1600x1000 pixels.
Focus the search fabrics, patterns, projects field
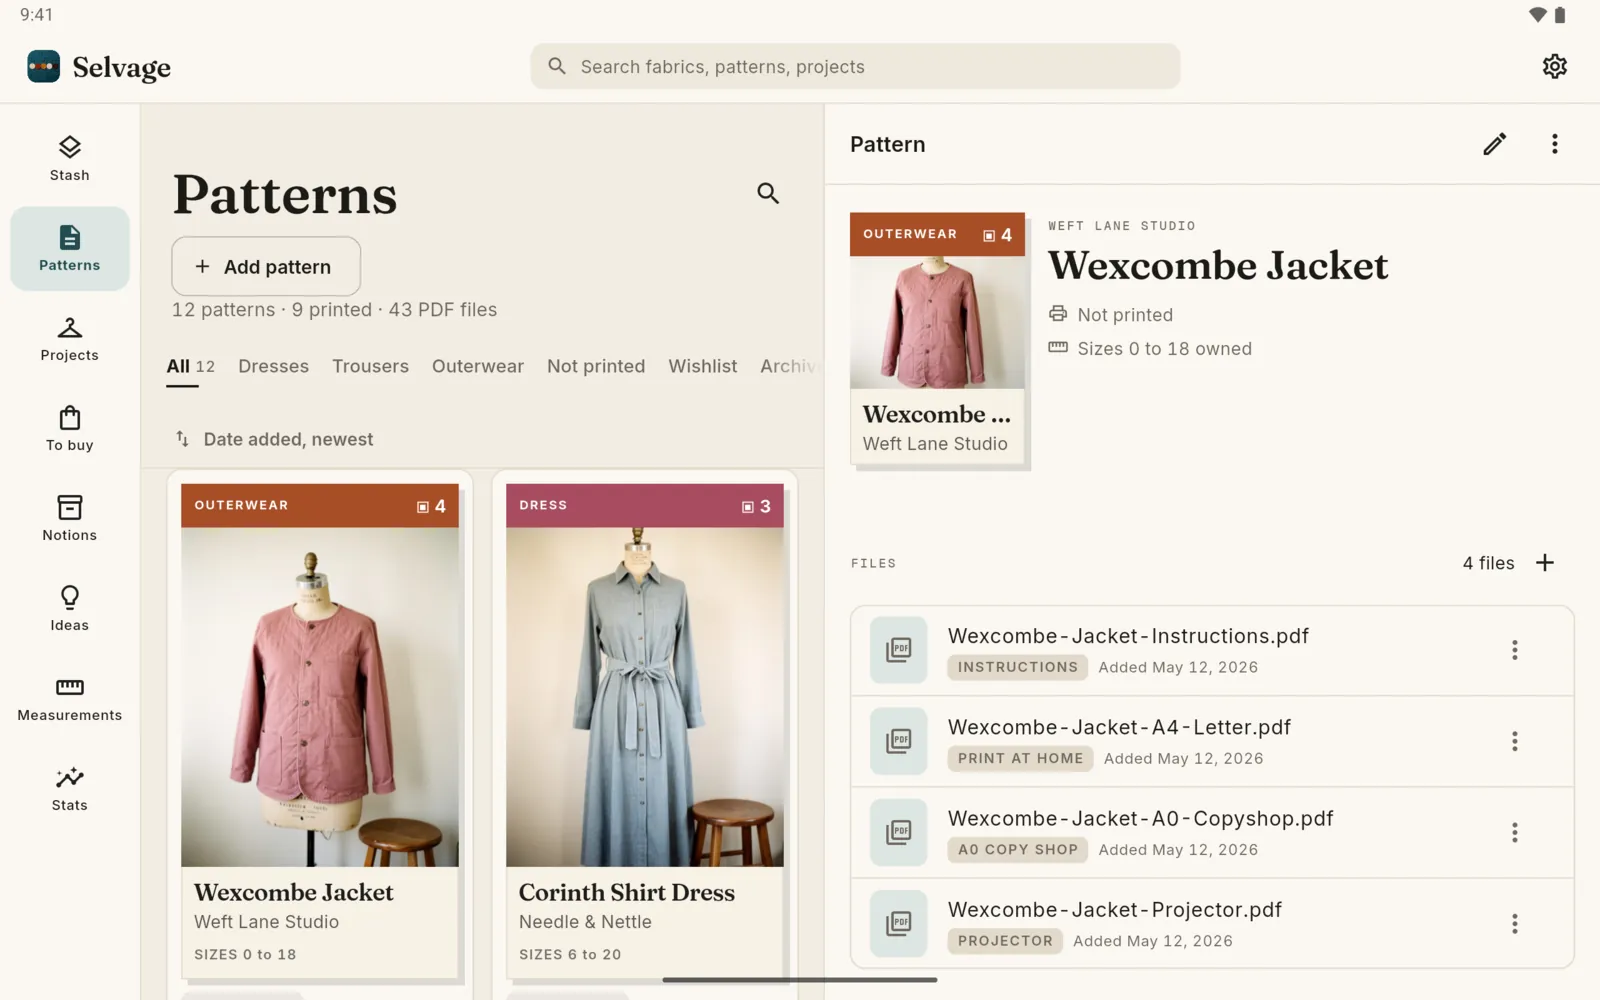point(855,66)
